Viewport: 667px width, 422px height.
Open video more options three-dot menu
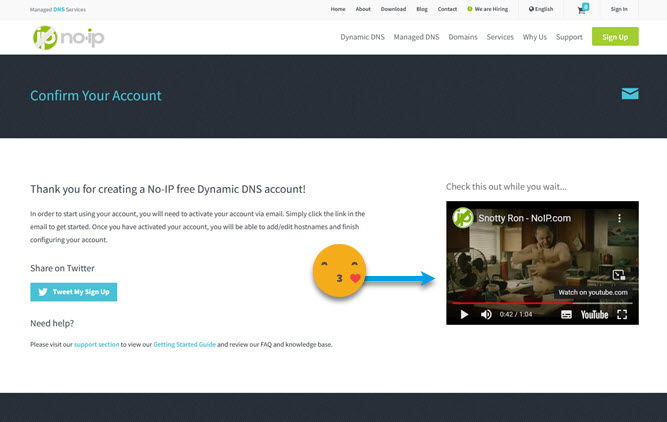(x=619, y=217)
